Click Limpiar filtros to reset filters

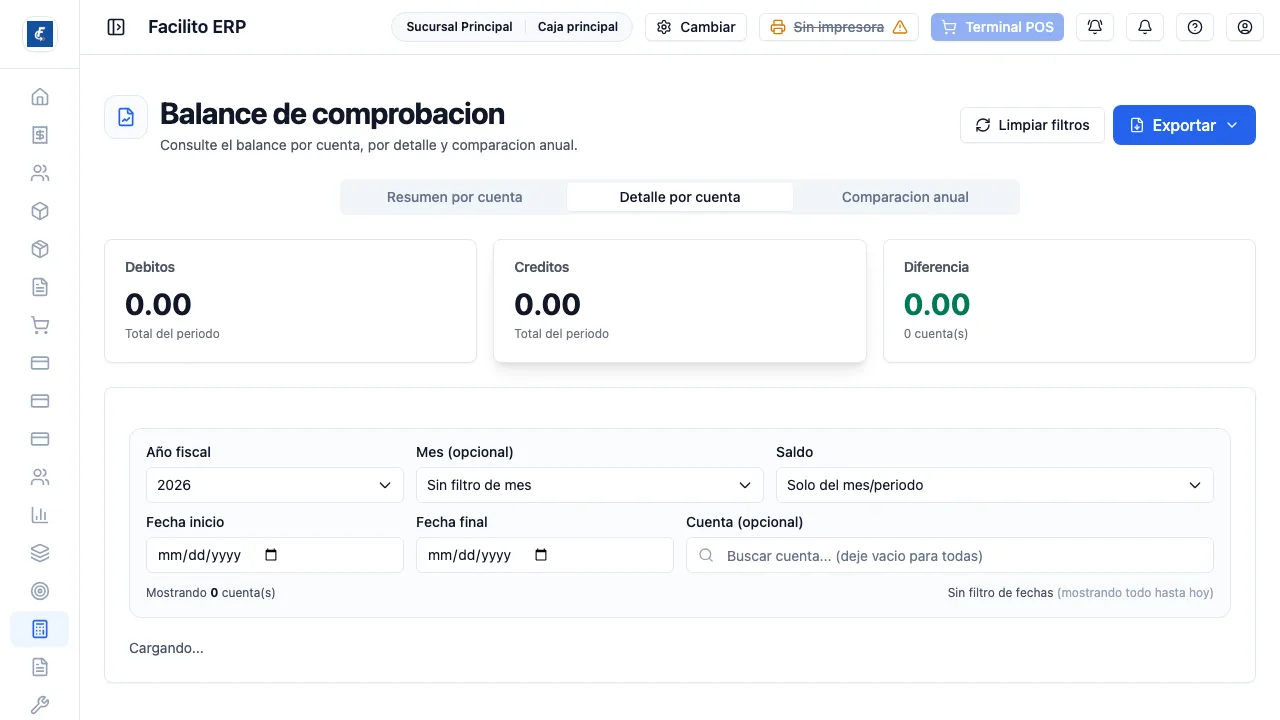tap(1032, 125)
